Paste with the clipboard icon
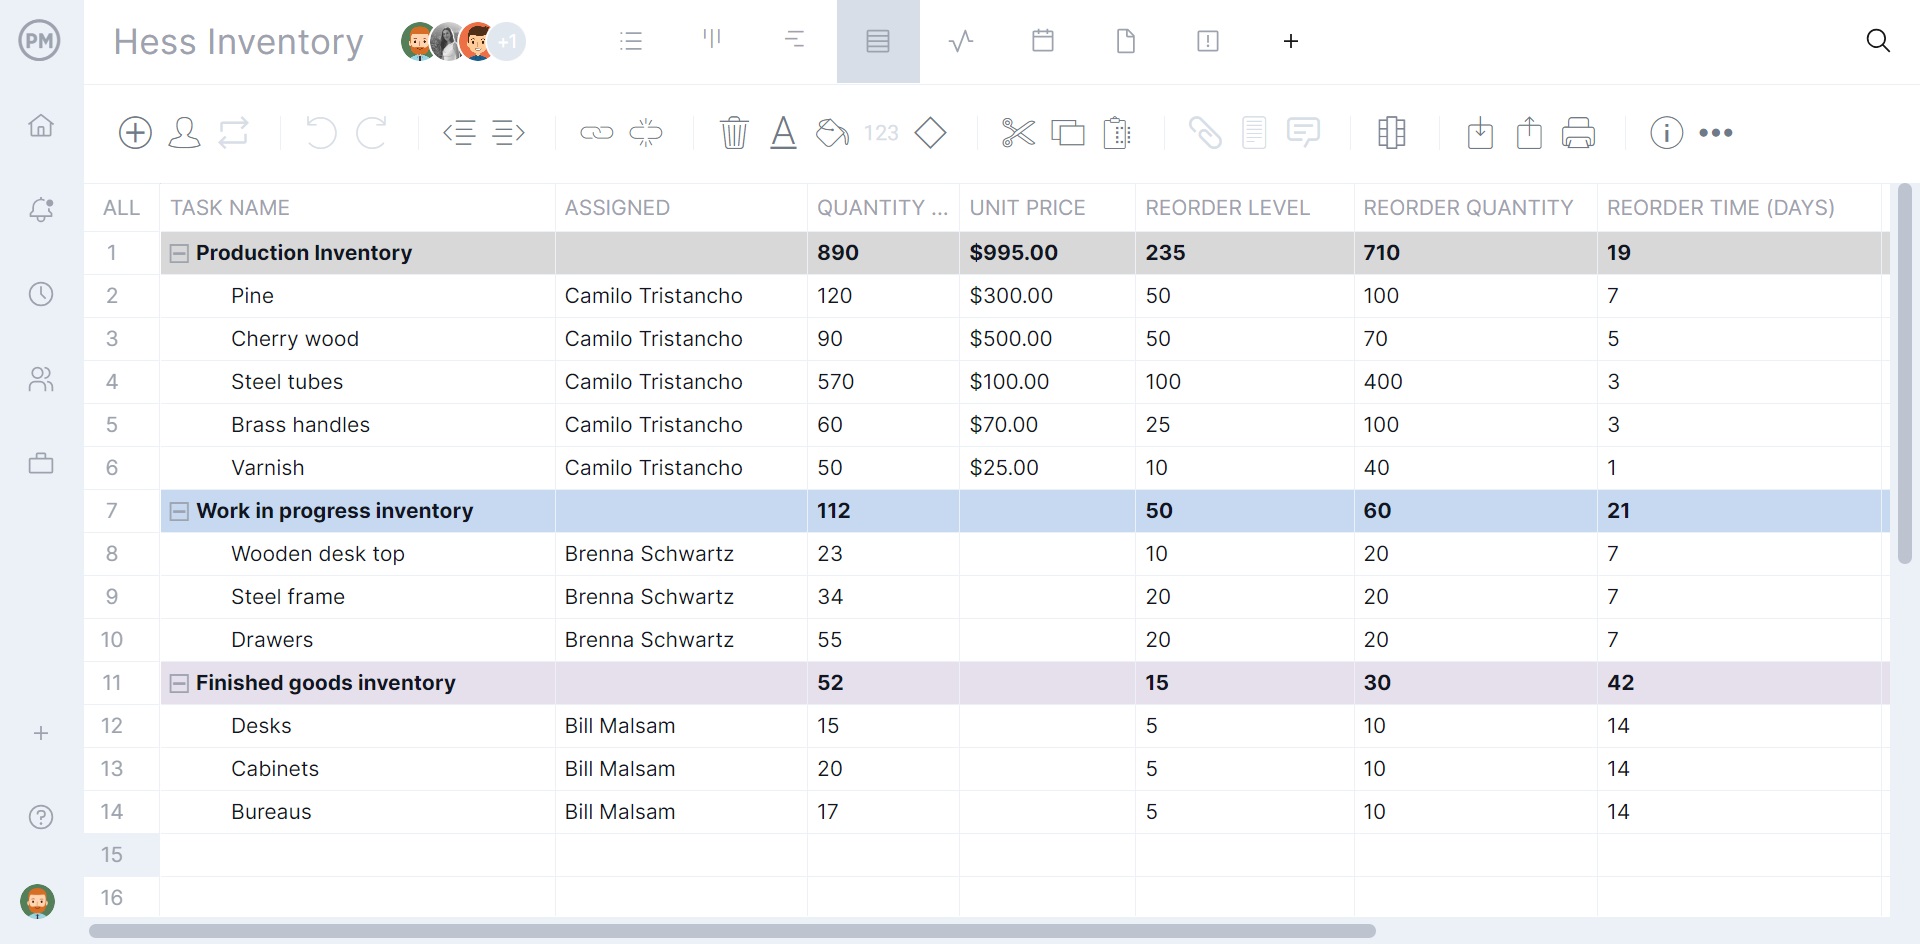 tap(1117, 133)
